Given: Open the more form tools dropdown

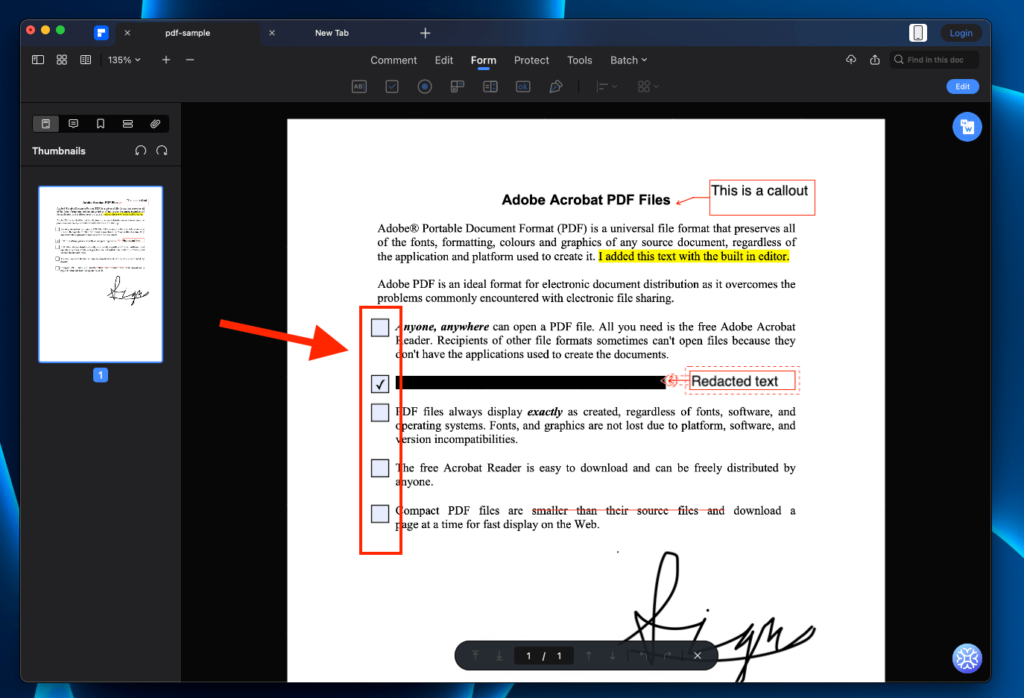Looking at the screenshot, I should (x=648, y=86).
